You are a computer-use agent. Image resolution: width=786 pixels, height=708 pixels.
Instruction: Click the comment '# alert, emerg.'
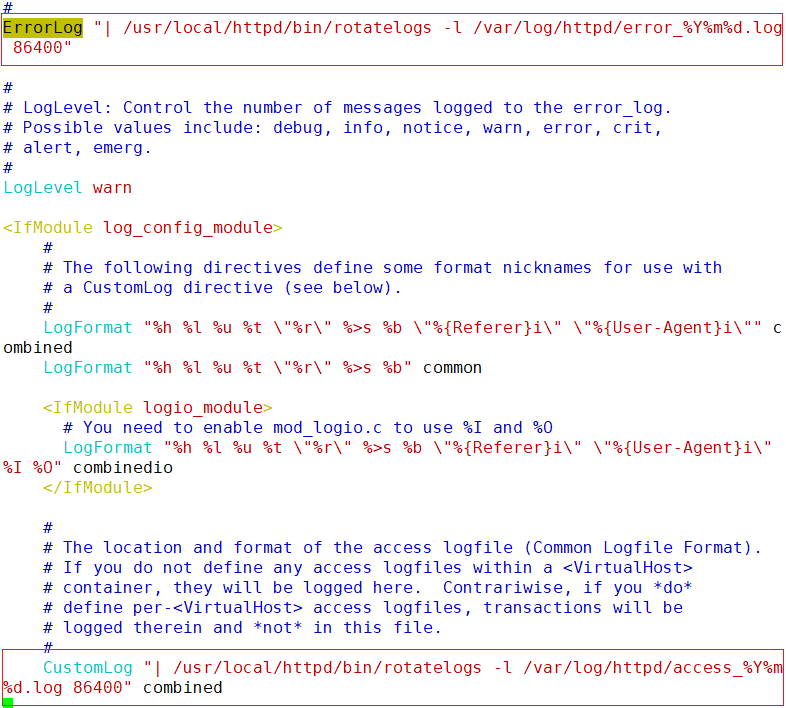coord(77,148)
